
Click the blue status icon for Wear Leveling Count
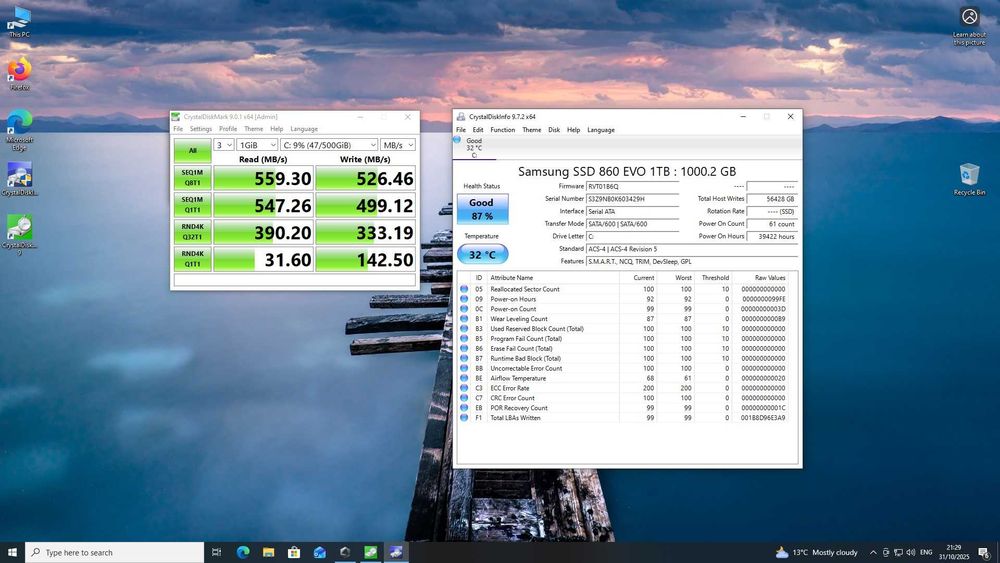464,319
